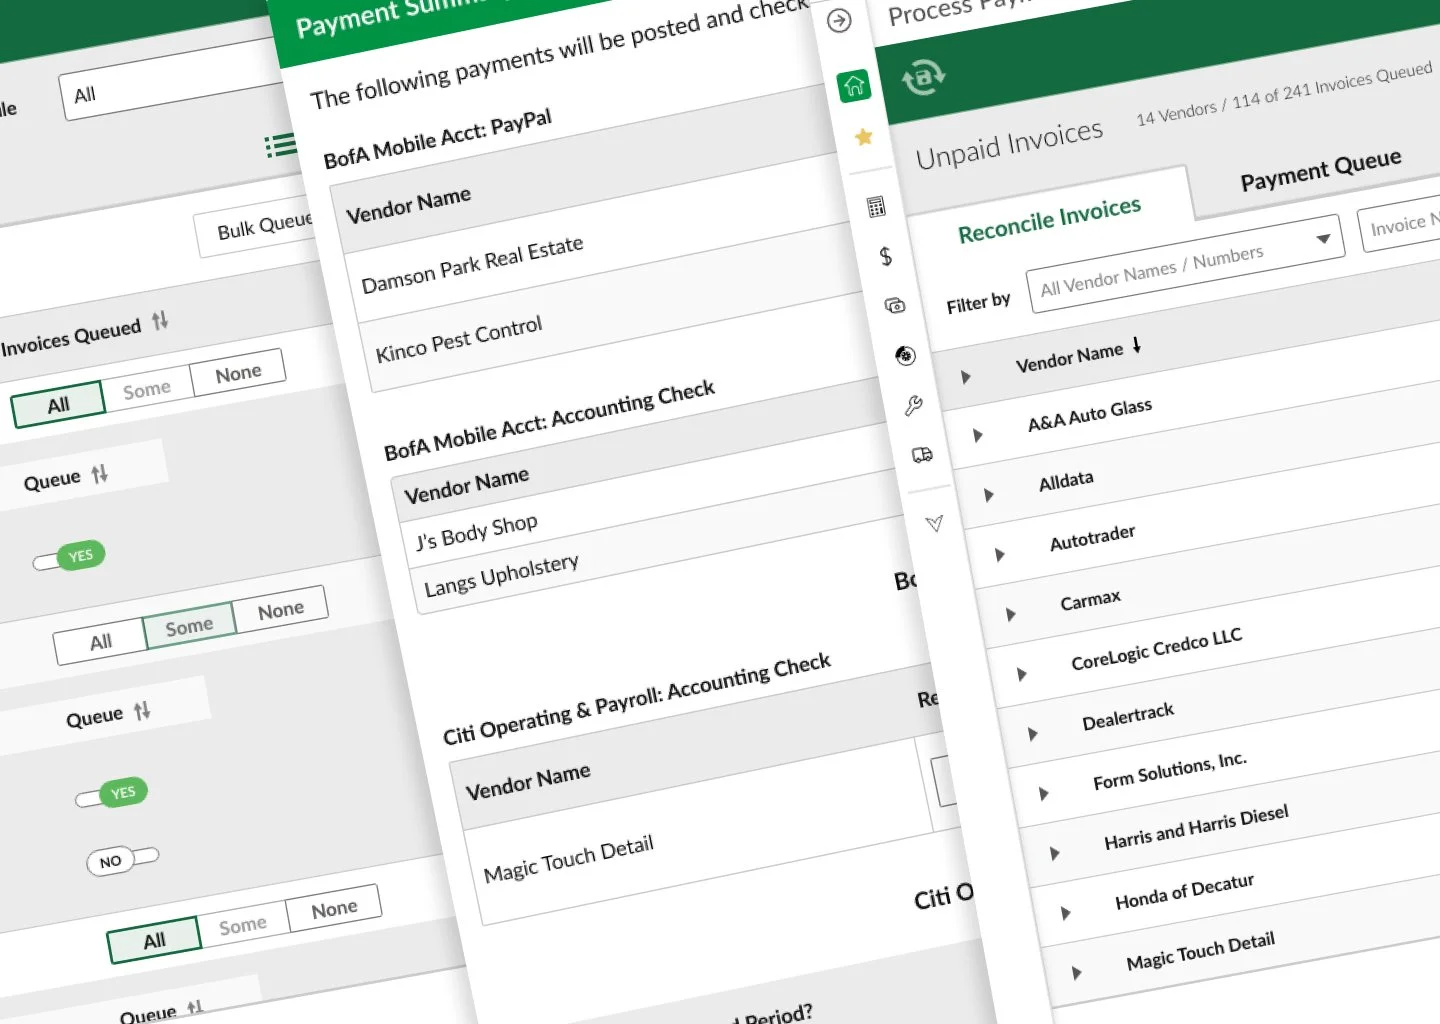Click the green list view icon
This screenshot has height=1024, width=1440.
pos(281,146)
